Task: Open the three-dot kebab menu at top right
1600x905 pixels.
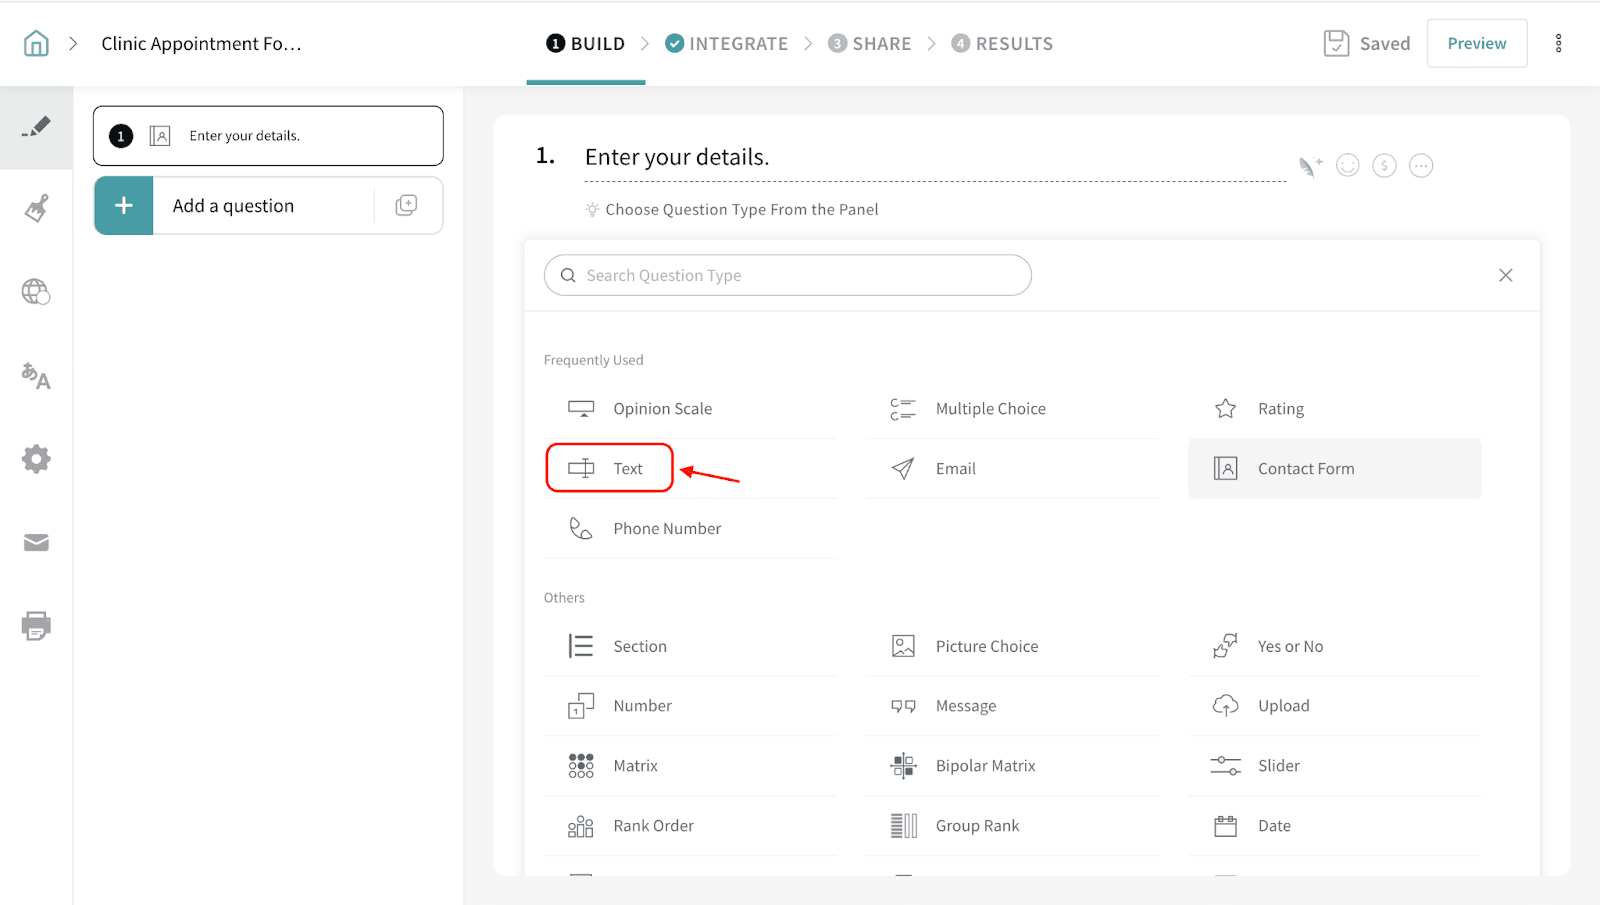Action: click(1558, 44)
